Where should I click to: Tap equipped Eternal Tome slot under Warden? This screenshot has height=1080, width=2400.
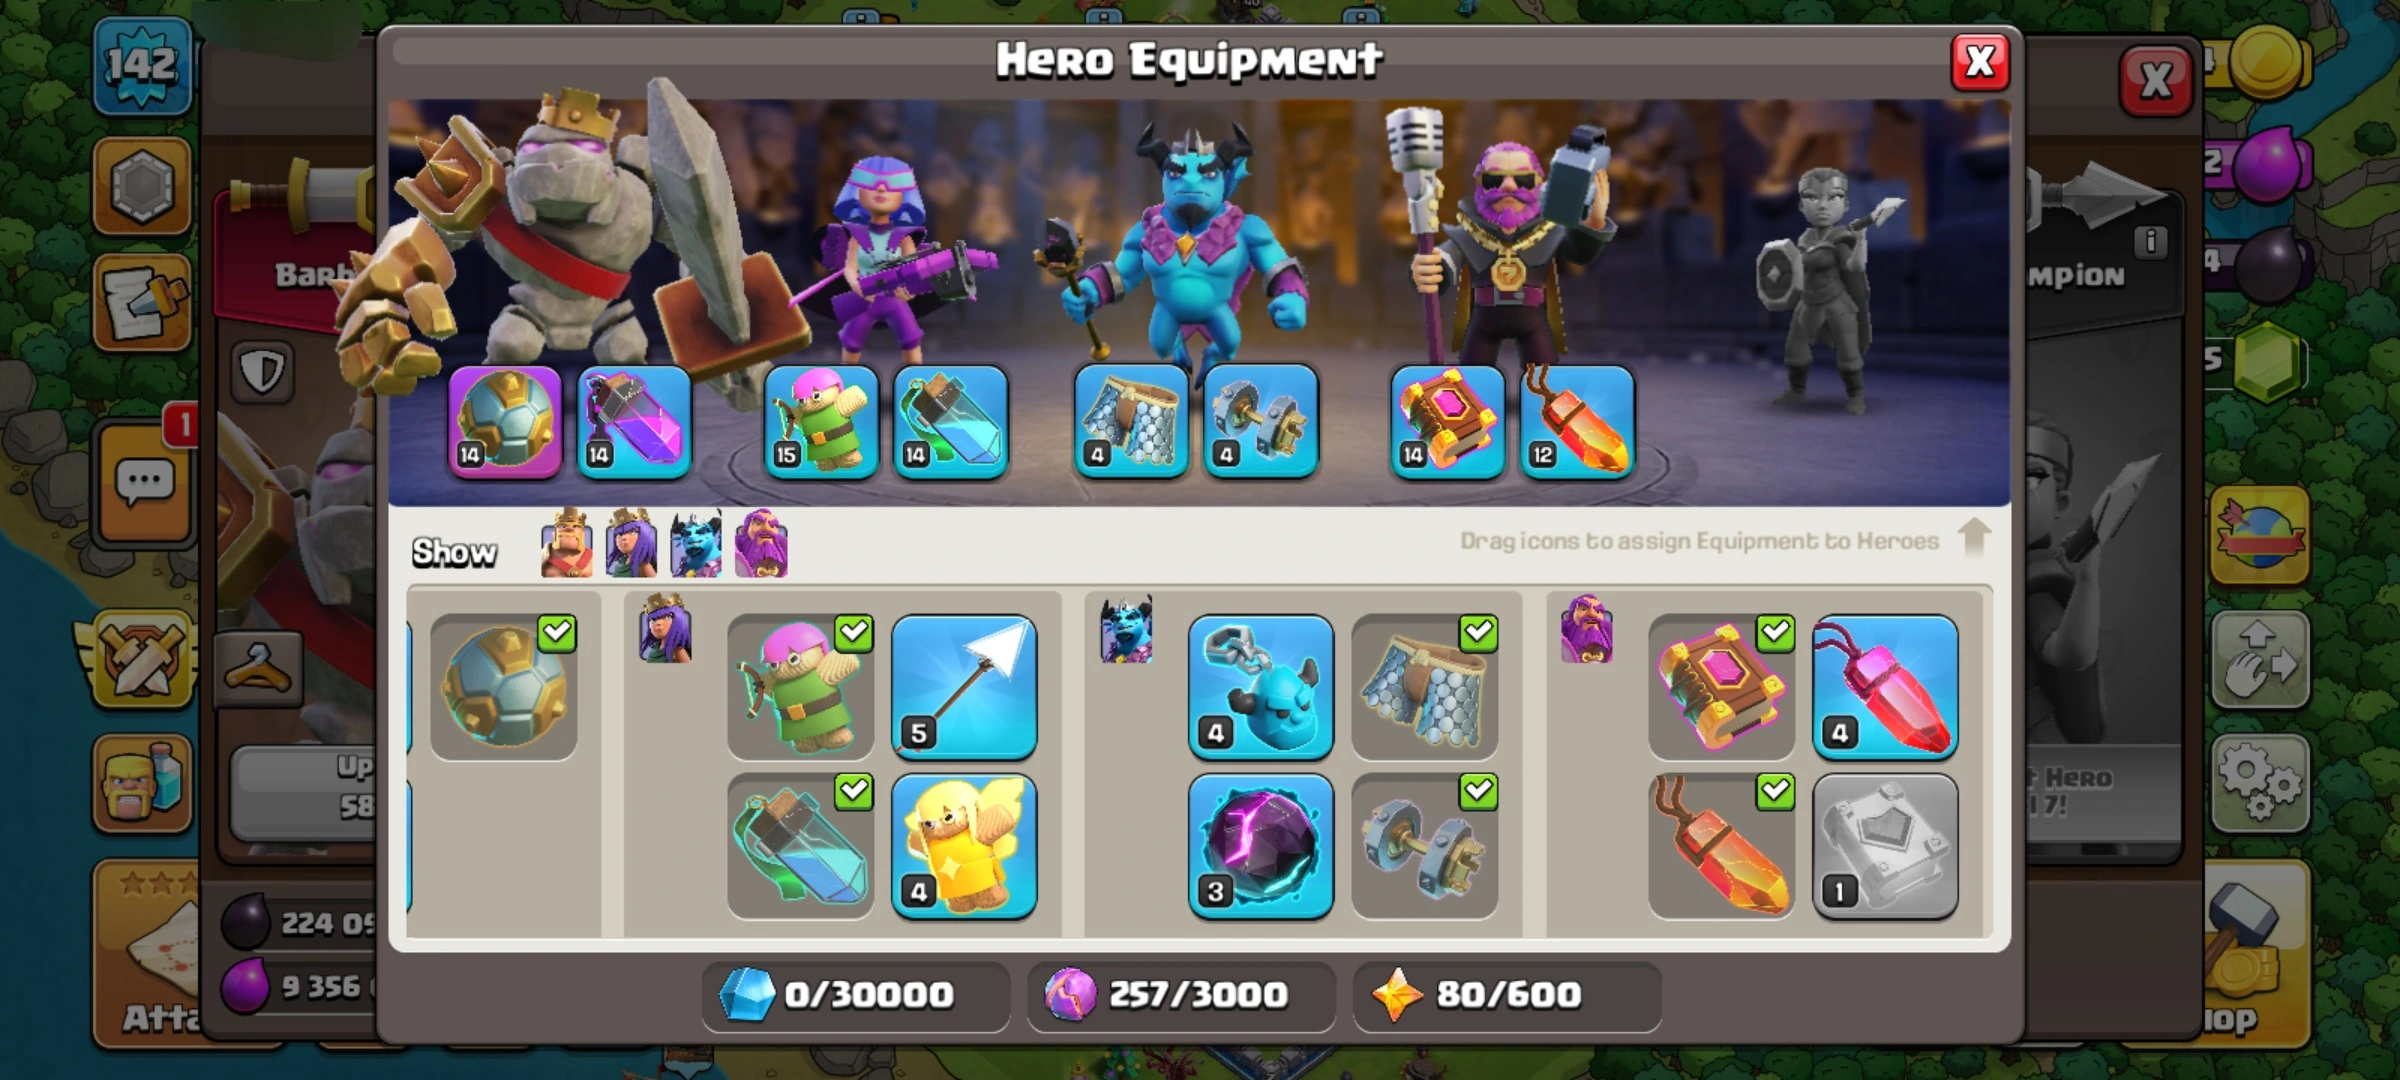pos(1447,421)
